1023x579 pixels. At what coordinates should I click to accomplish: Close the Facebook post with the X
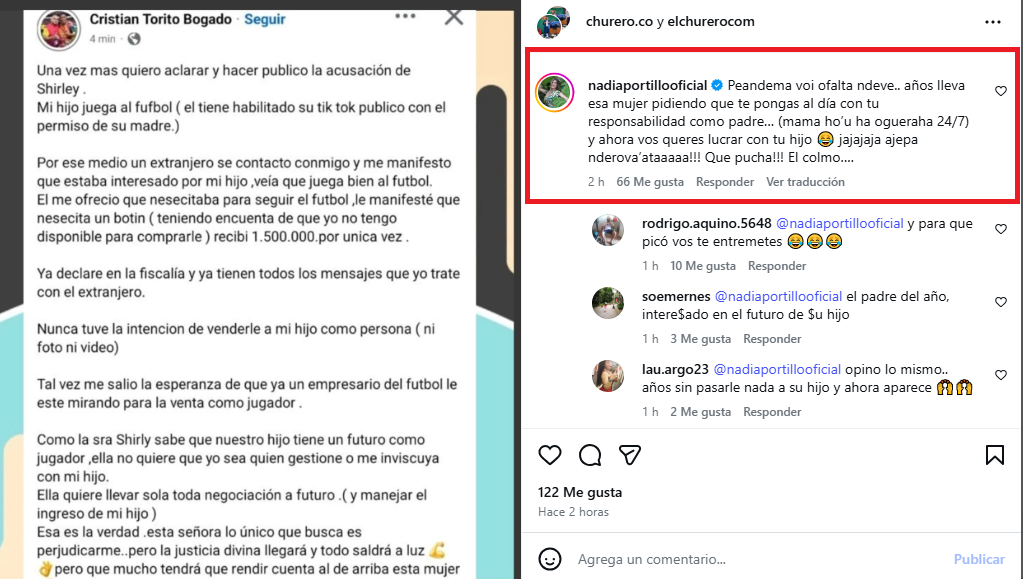click(x=454, y=17)
